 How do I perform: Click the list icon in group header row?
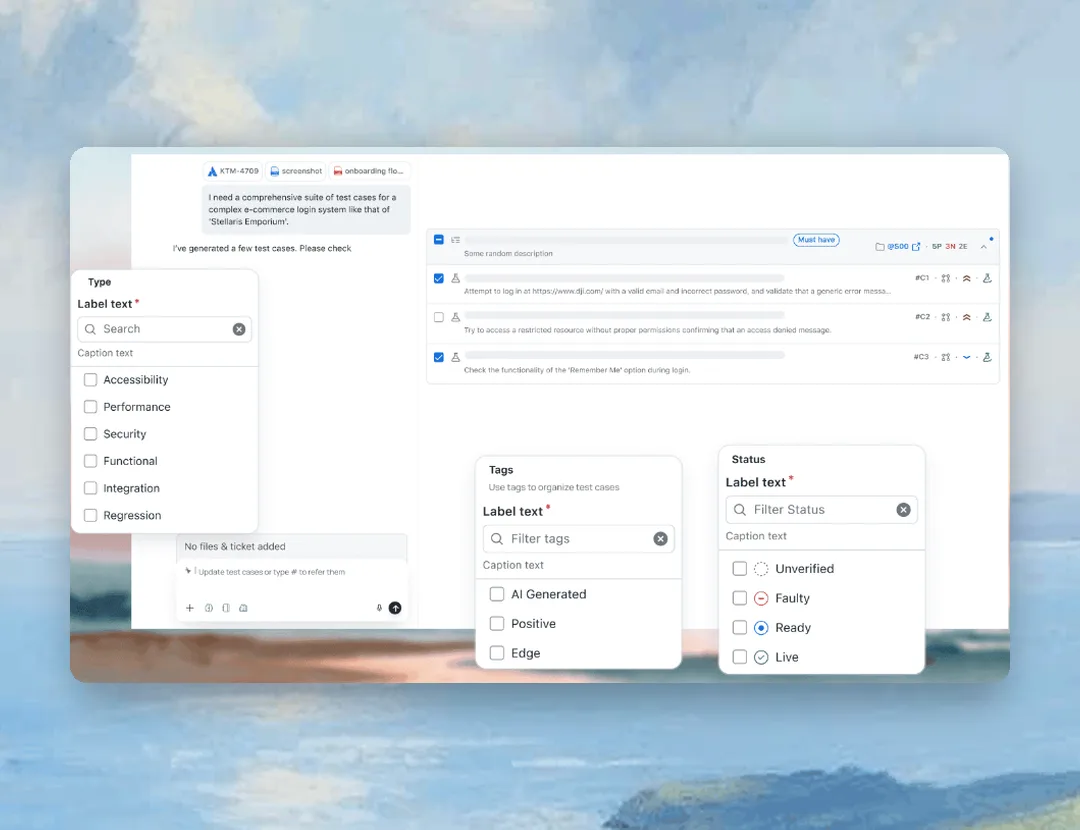click(x=455, y=240)
